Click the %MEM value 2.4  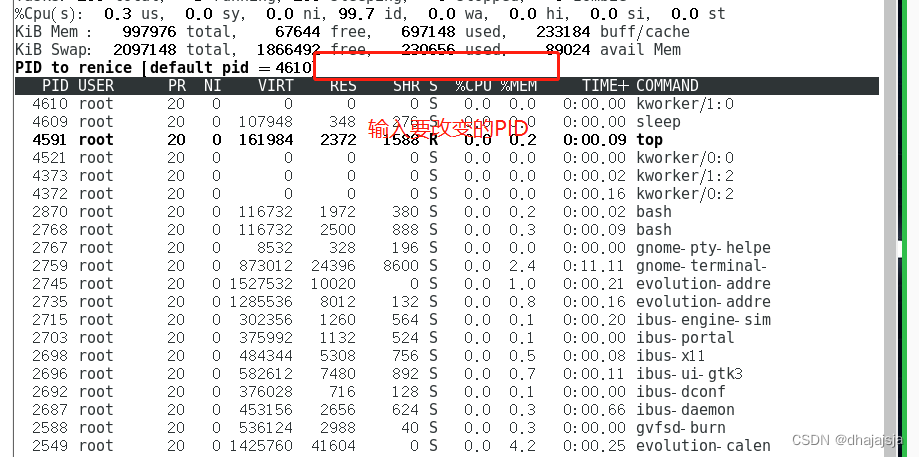(523, 266)
